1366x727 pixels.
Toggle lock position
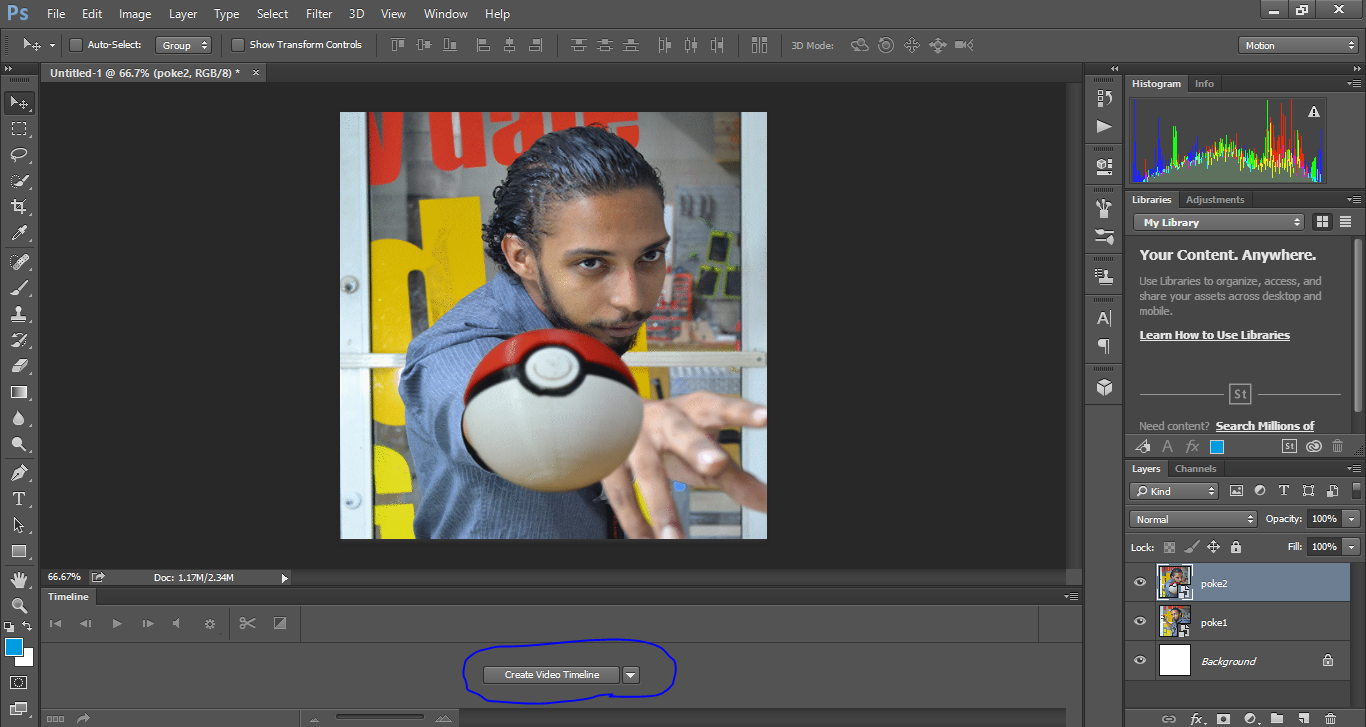point(1213,547)
